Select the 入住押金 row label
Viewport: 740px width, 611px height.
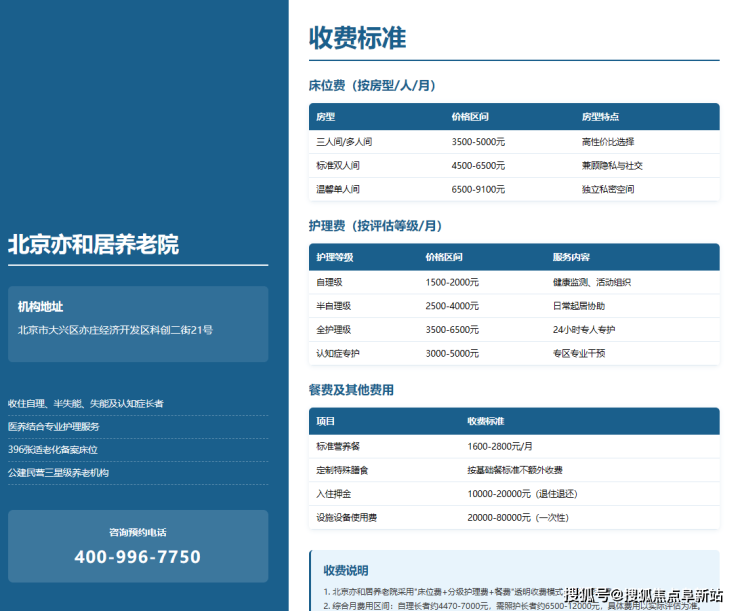point(334,494)
